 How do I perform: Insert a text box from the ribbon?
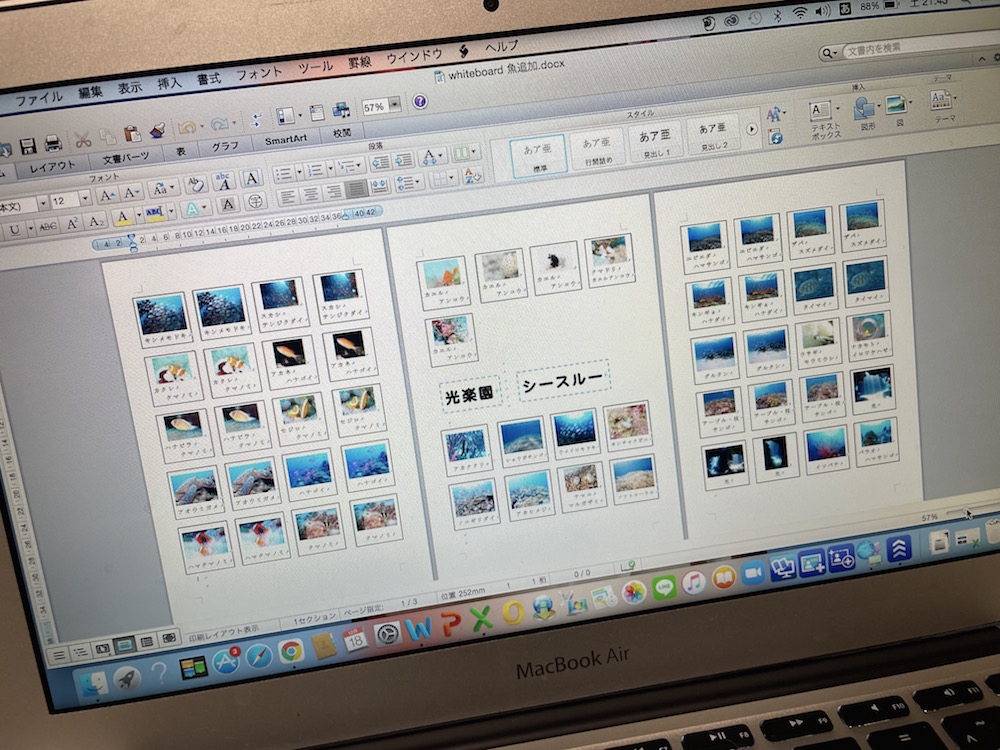[820, 111]
